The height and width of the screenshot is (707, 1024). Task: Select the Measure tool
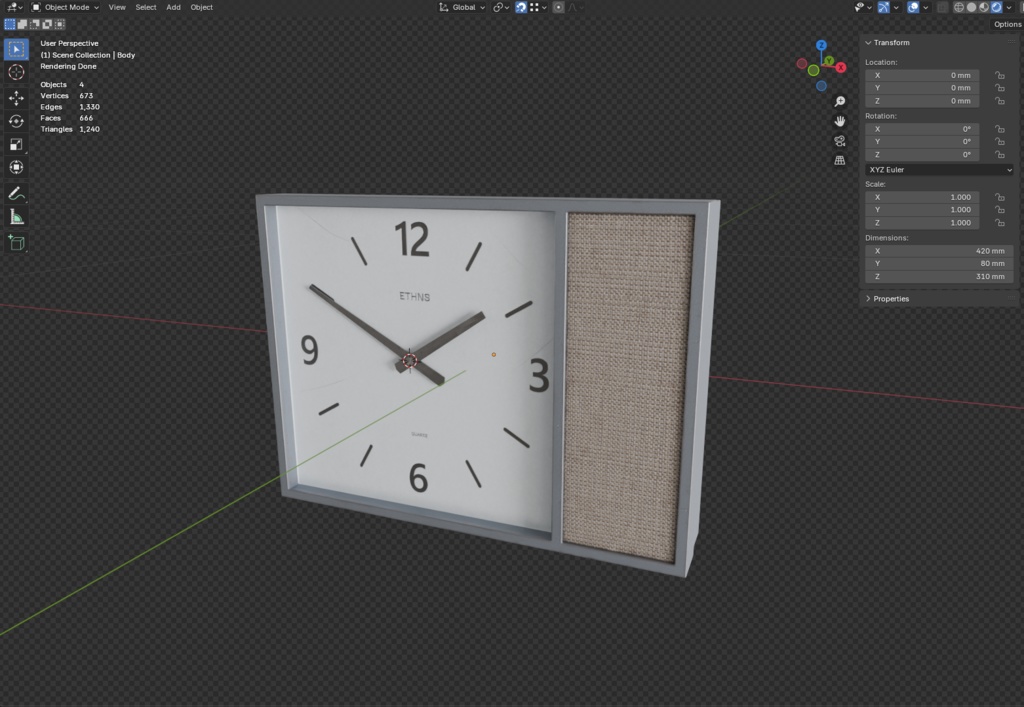[x=16, y=217]
